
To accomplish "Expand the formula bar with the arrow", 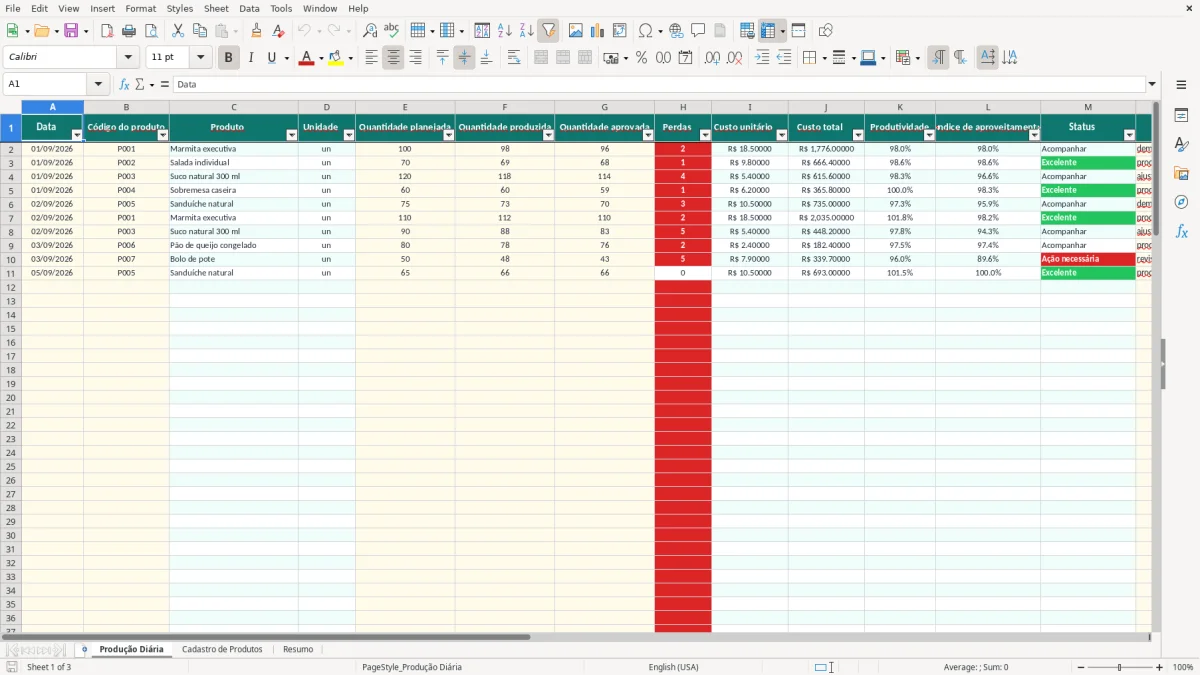I will pos(1152,84).
